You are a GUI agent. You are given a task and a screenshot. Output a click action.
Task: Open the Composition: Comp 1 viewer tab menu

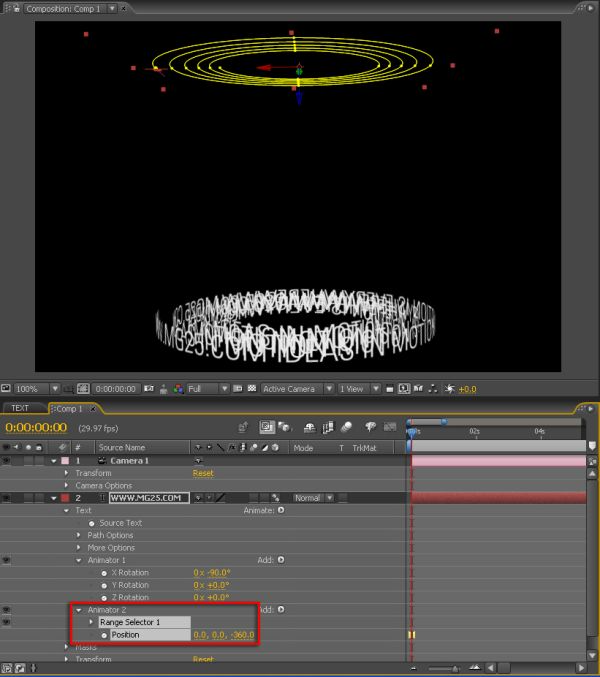tap(112, 8)
